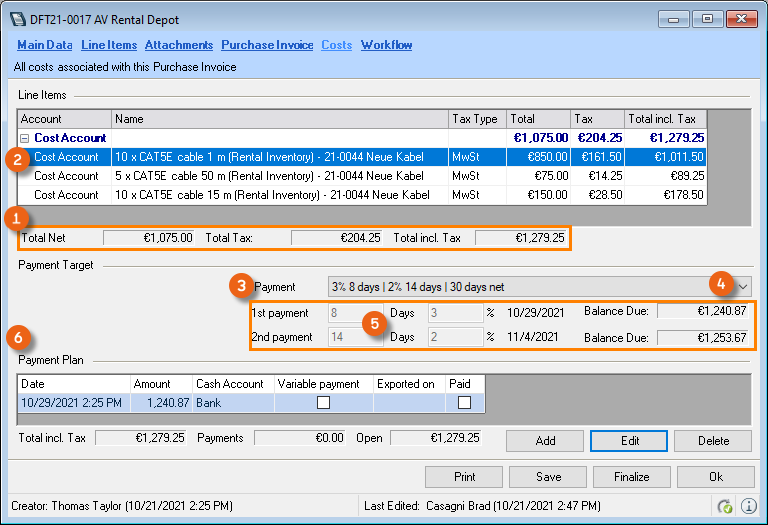Click the Tax Type column header

pos(475,119)
